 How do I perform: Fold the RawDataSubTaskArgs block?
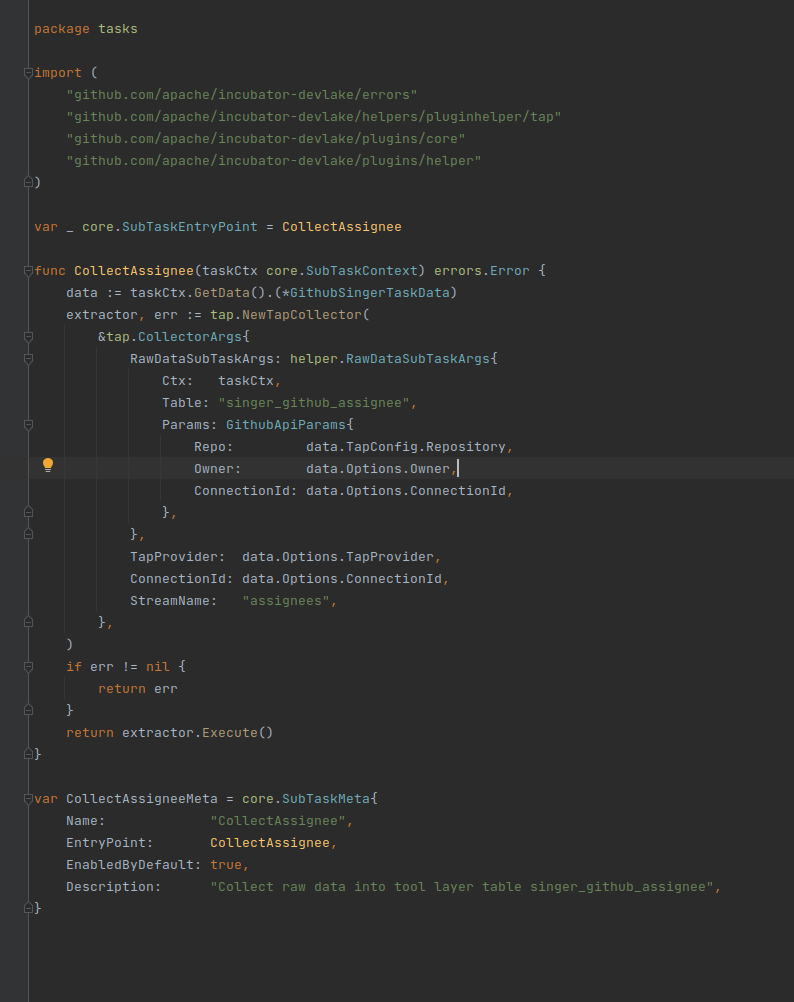(x=28, y=359)
